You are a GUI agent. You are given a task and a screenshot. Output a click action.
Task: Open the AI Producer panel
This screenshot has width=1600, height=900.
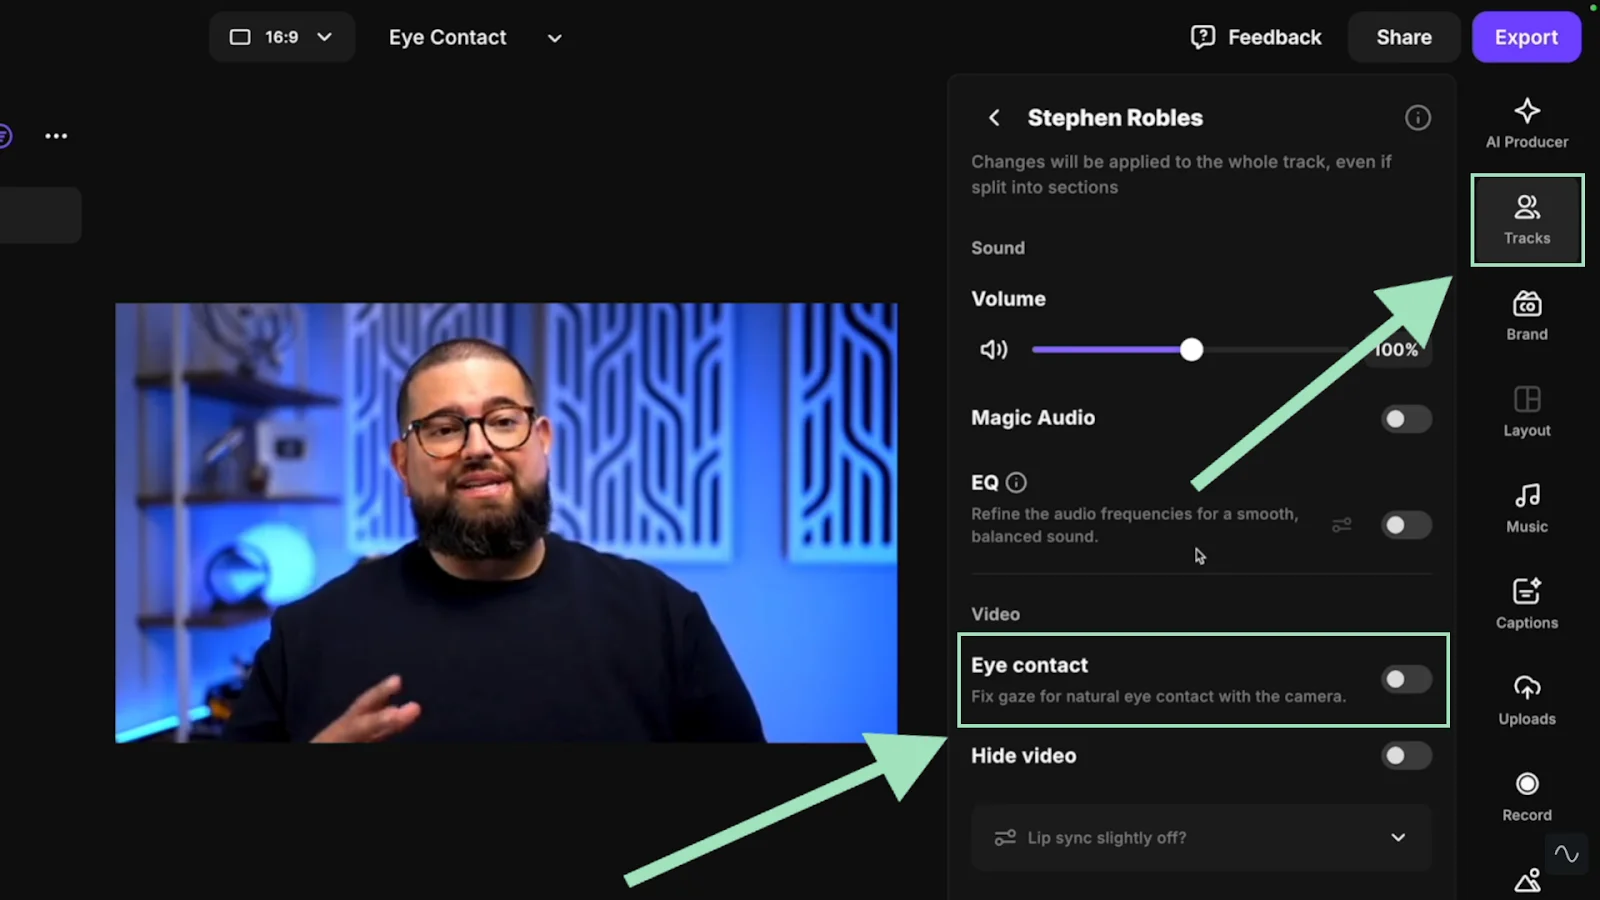(1526, 122)
